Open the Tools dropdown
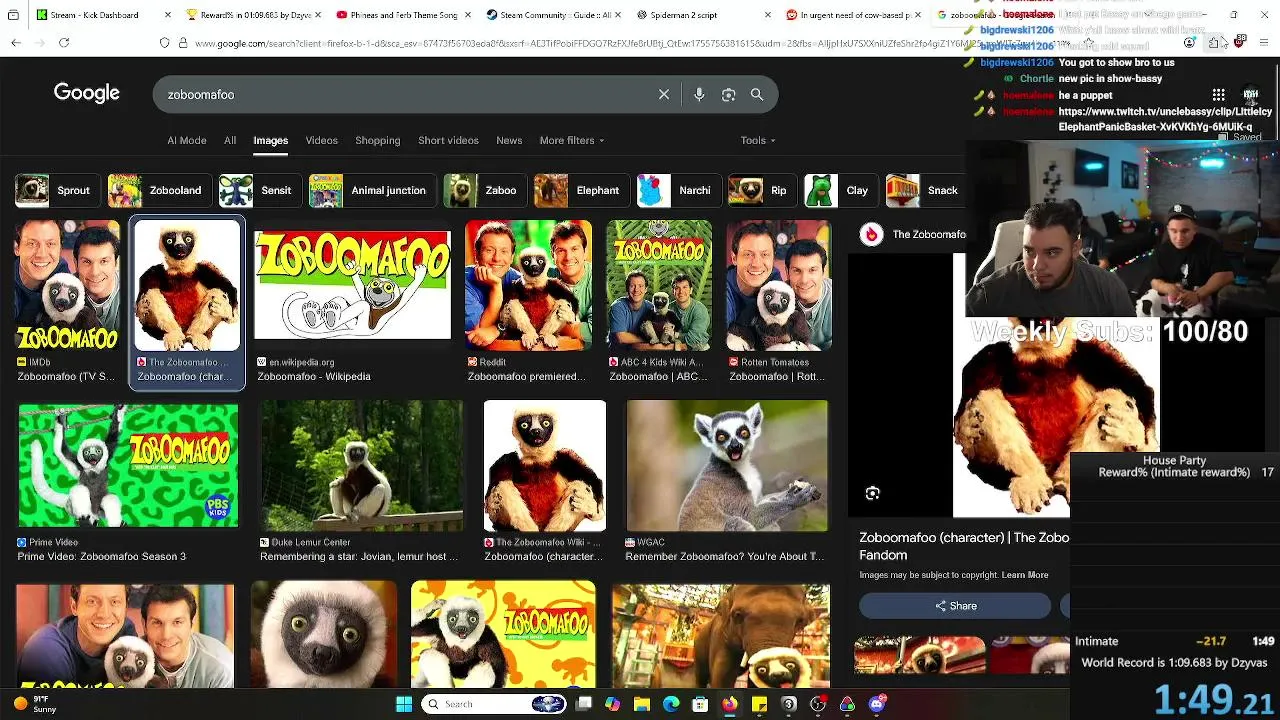This screenshot has width=1280, height=720. click(758, 140)
